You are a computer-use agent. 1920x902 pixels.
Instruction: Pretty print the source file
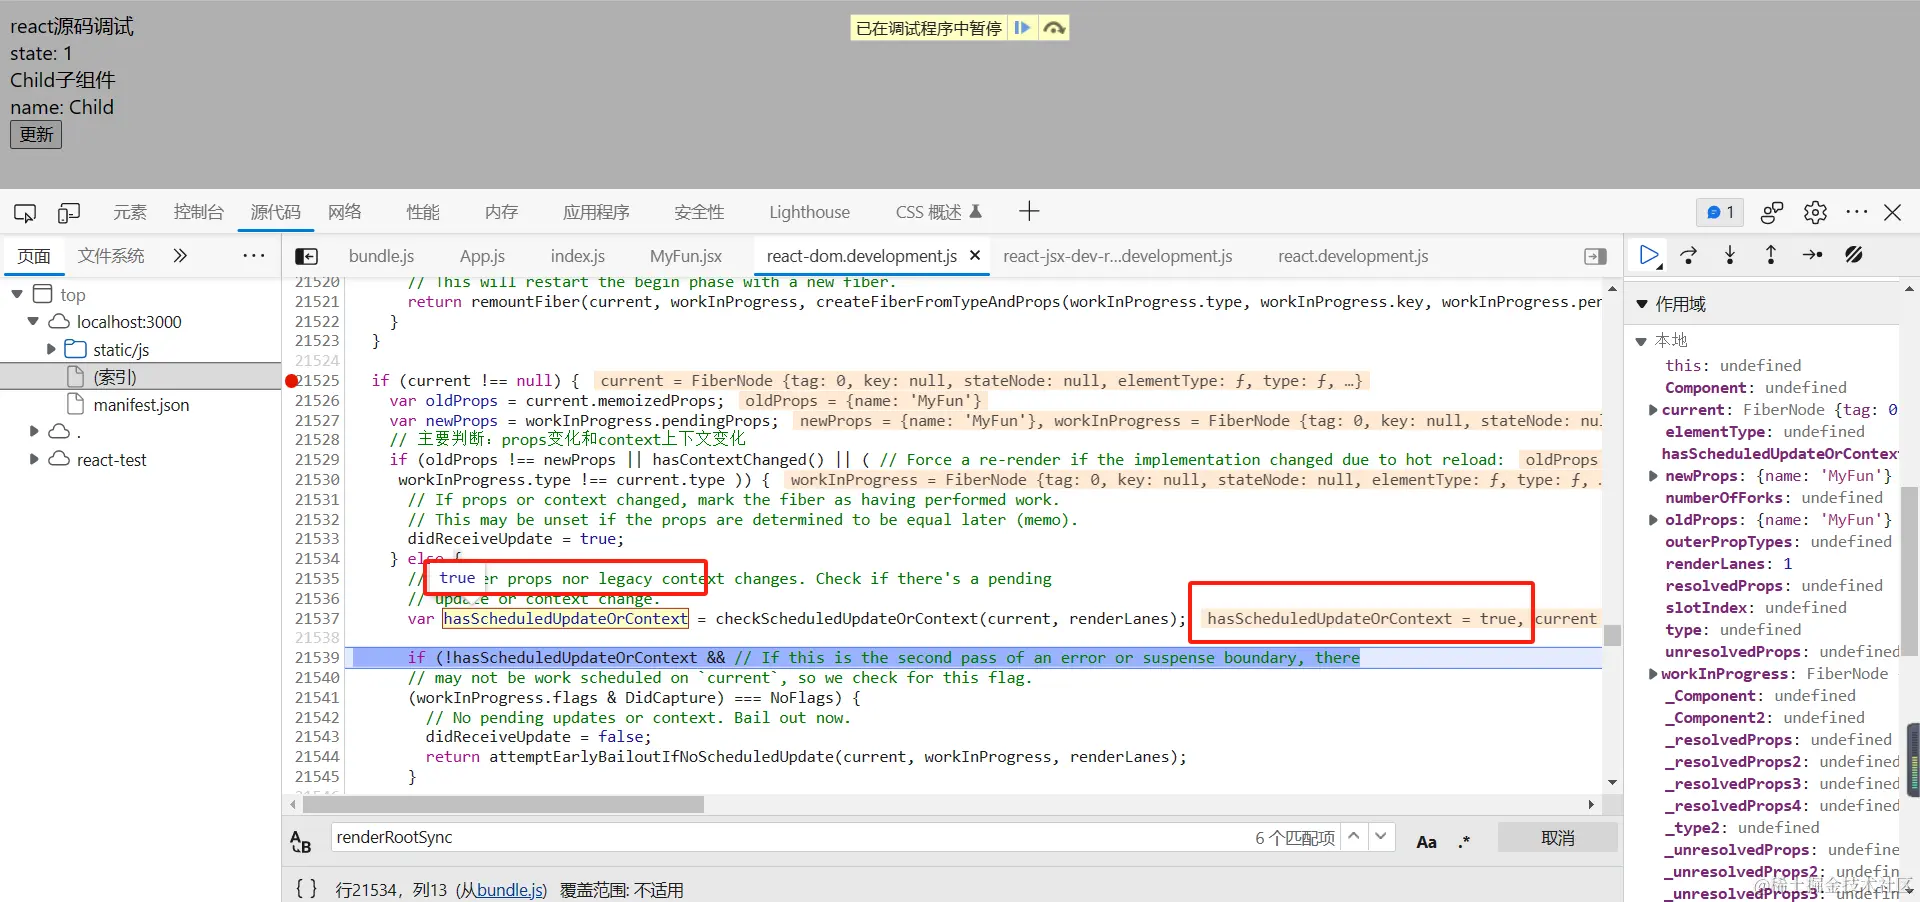pyautogui.click(x=307, y=888)
